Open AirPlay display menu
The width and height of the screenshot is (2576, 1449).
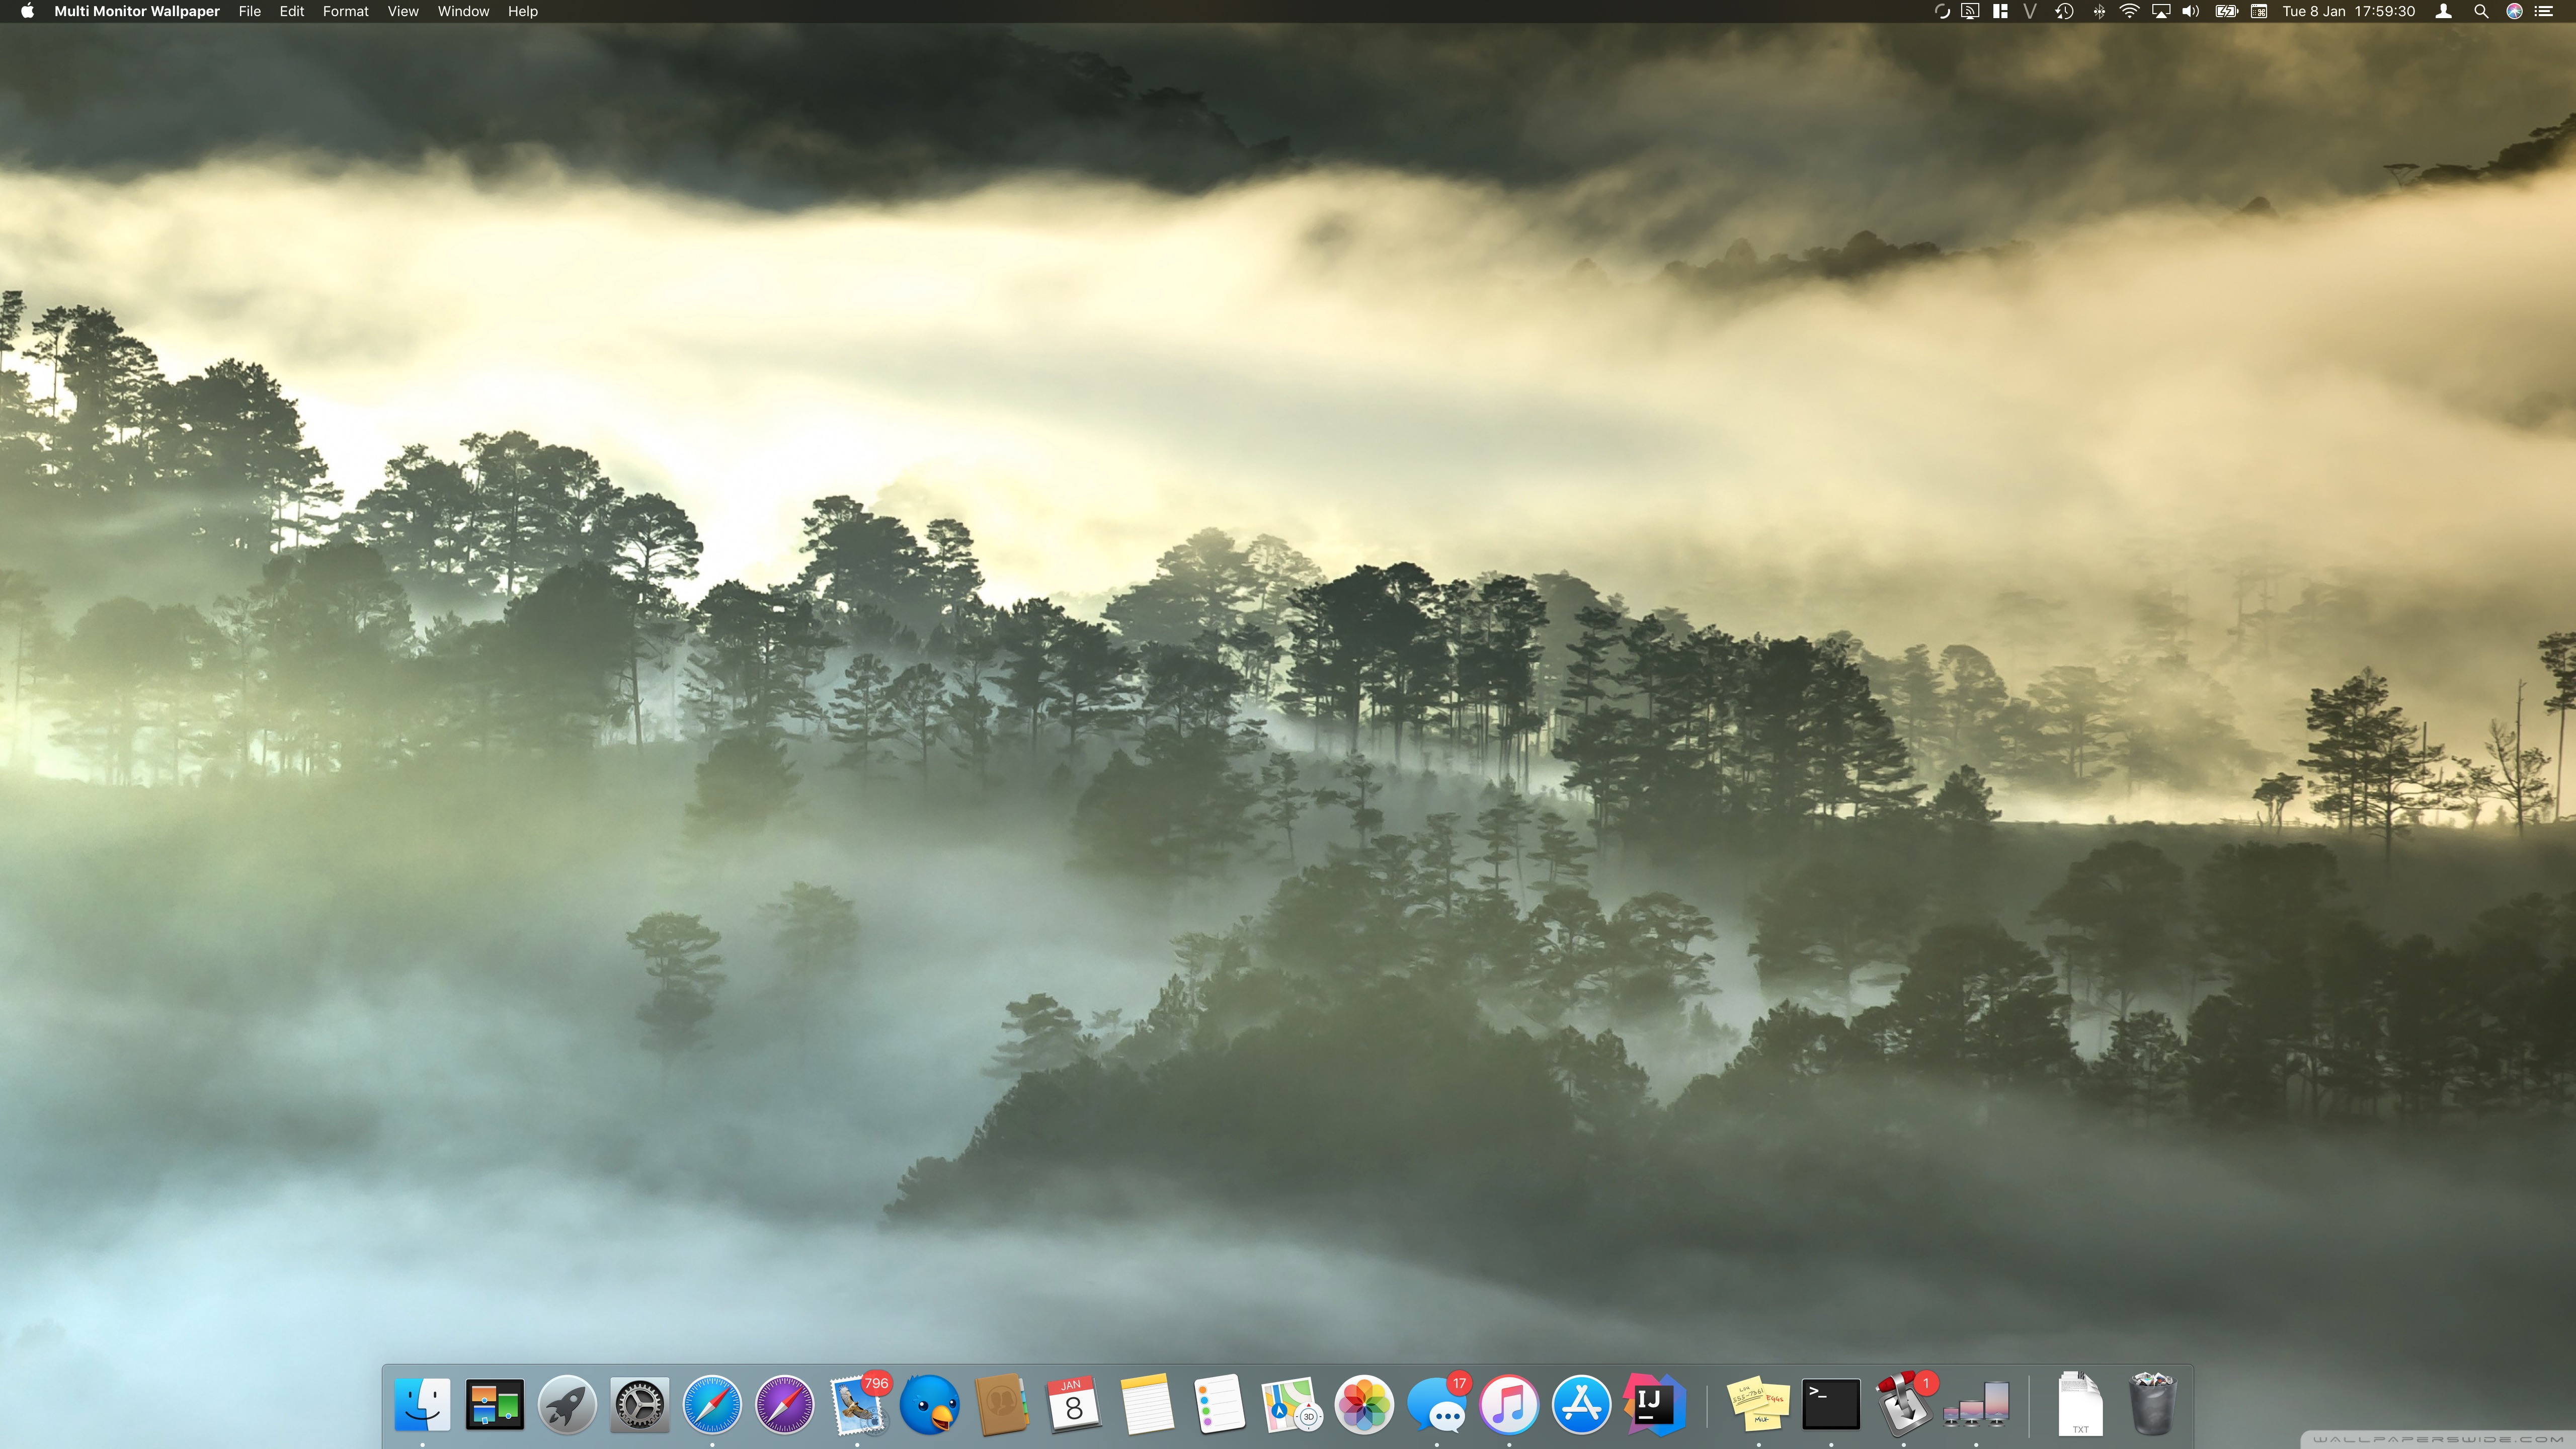(x=2161, y=11)
